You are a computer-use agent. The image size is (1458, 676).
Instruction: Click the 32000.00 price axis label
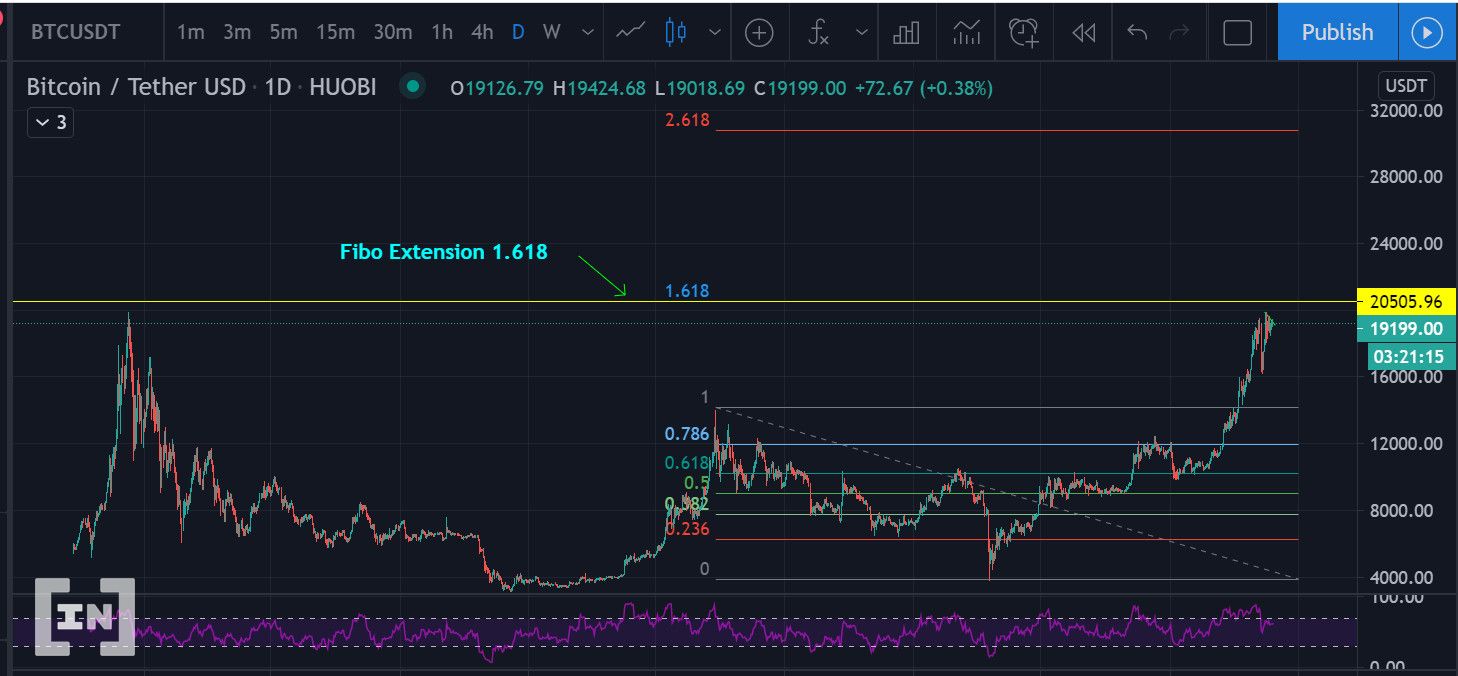pos(1406,111)
